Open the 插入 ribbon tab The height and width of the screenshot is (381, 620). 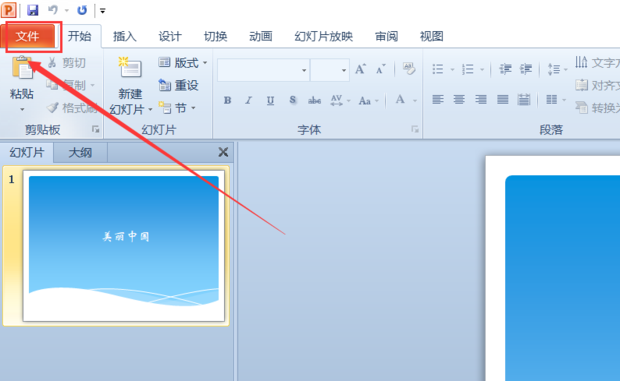point(125,36)
